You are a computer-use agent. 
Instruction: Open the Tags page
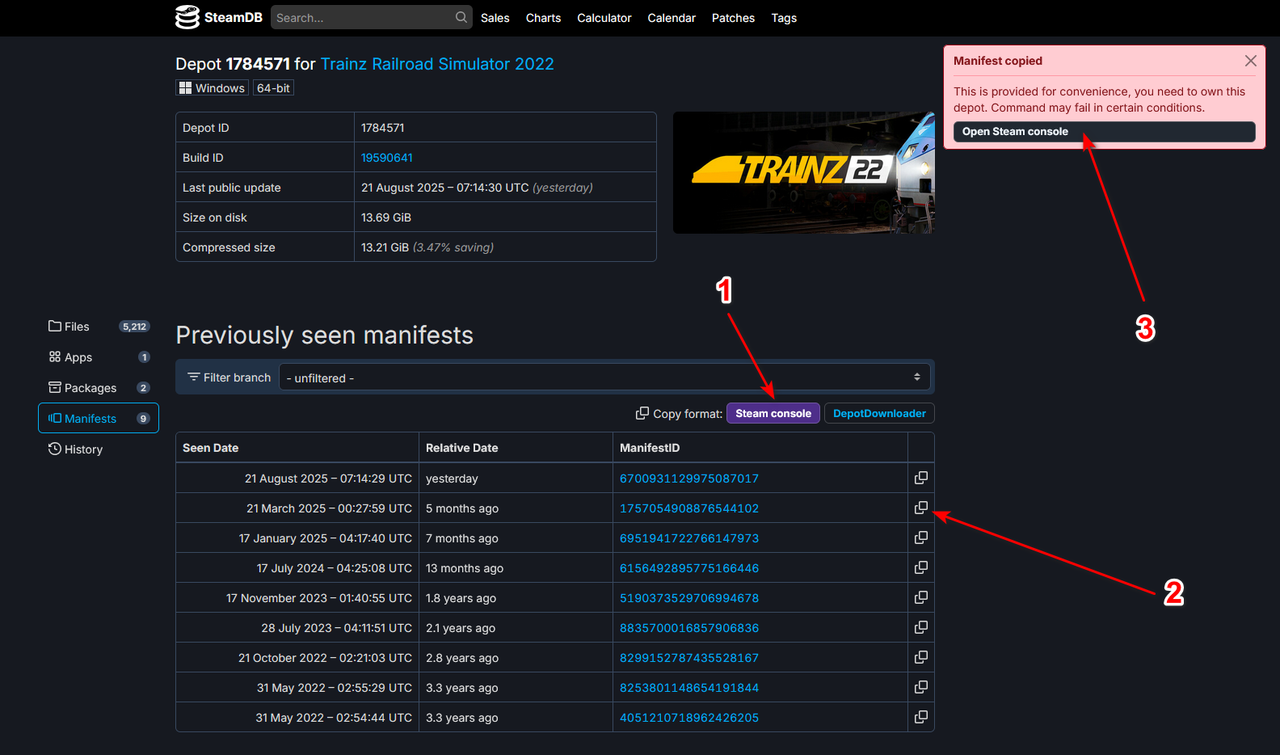click(784, 18)
